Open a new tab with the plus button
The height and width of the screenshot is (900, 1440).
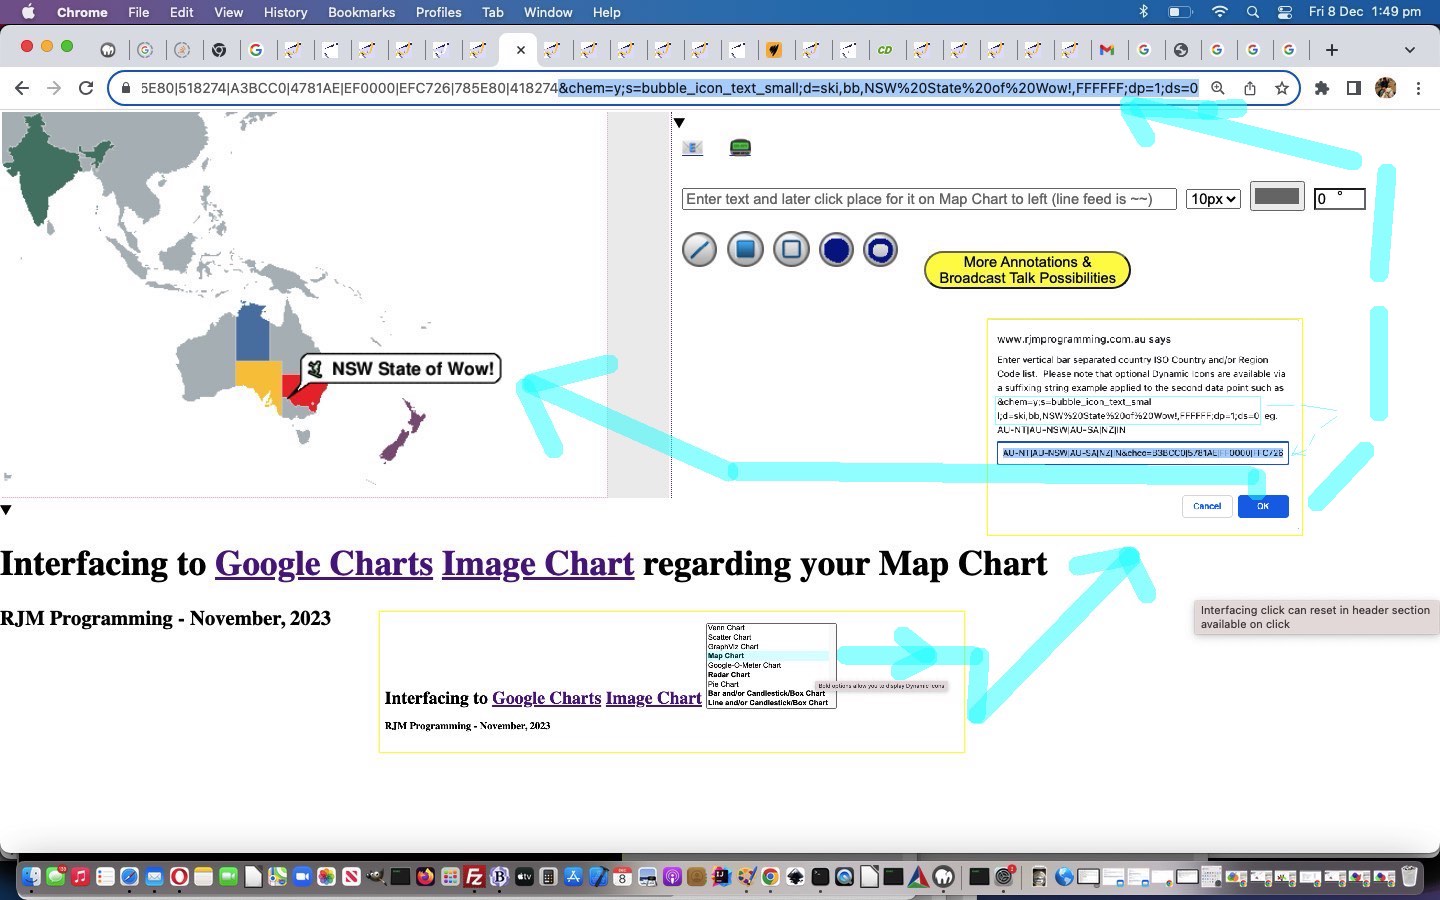1332,50
